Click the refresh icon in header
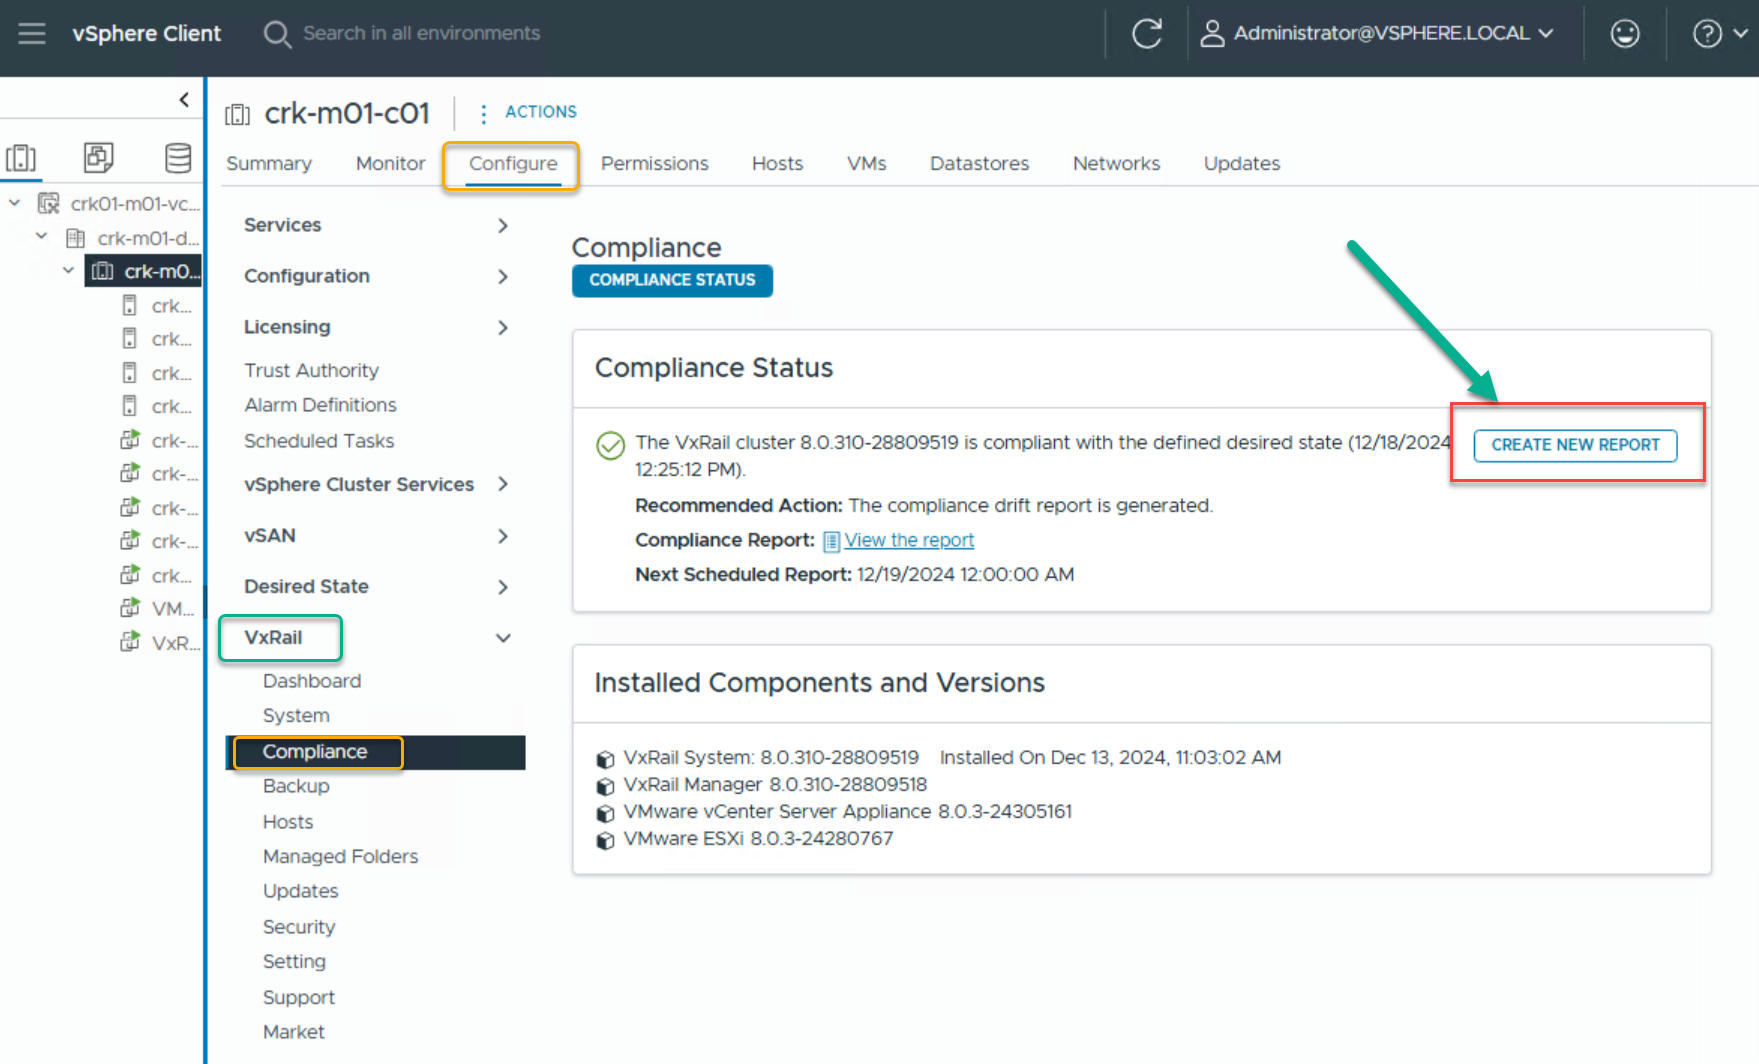 click(x=1146, y=33)
